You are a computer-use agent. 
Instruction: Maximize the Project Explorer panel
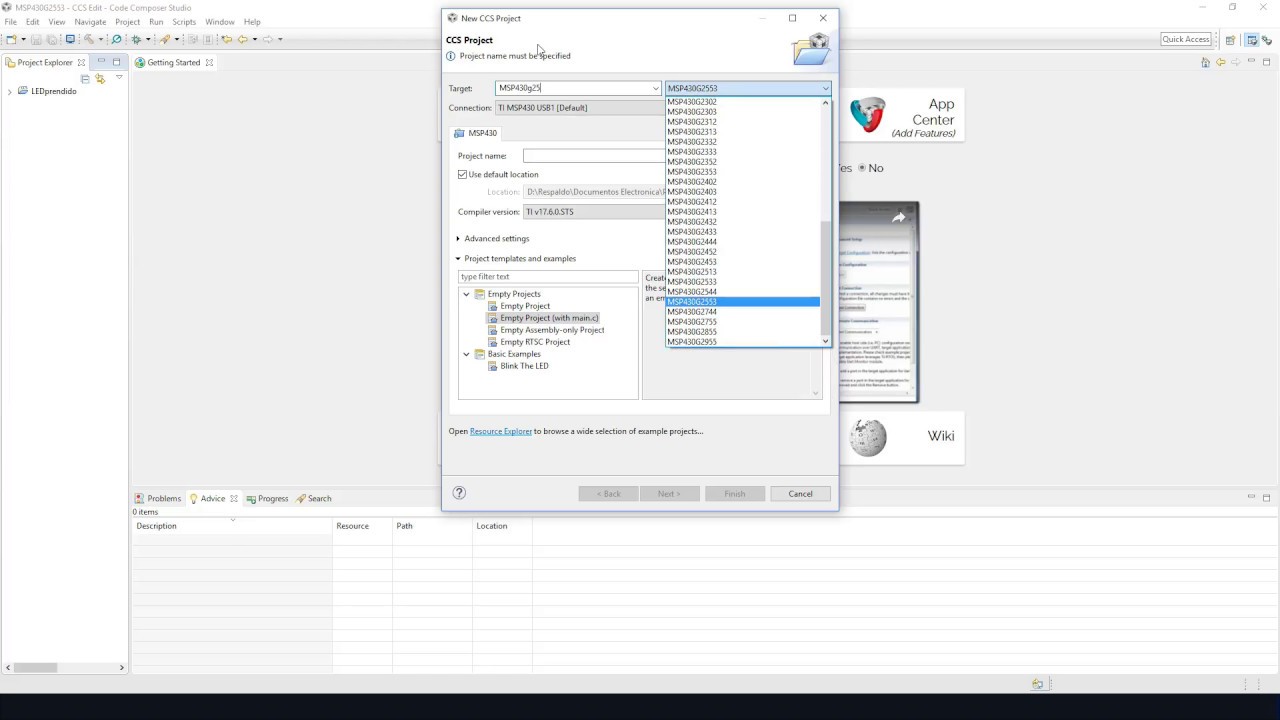(116, 62)
